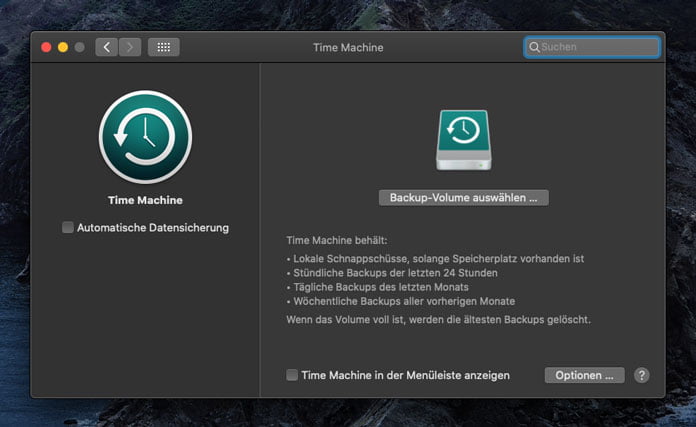Focus the Suchen search field
Screen dimensions: 696x427
coord(597,47)
